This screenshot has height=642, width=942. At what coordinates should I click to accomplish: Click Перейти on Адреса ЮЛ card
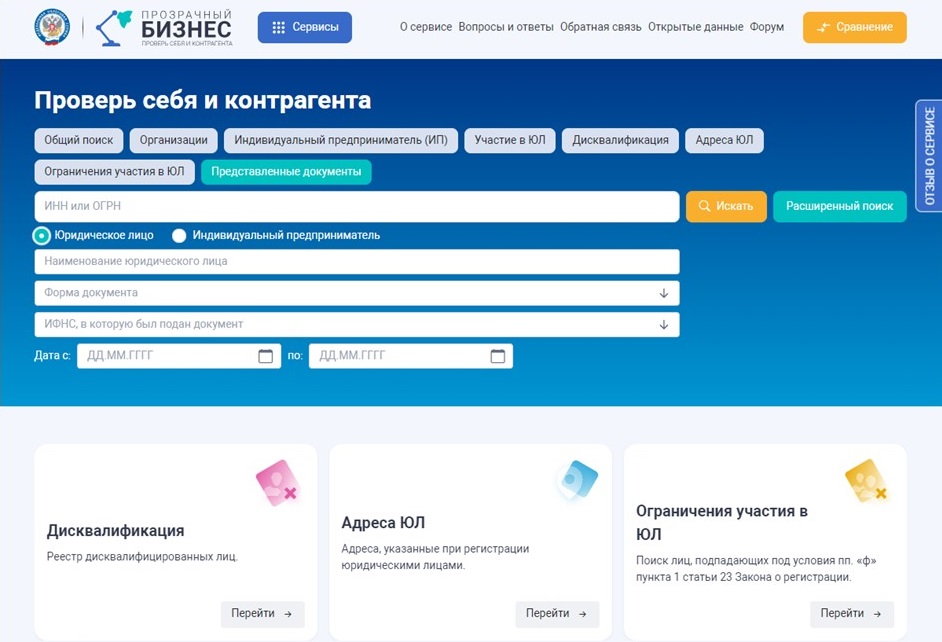coord(557,614)
